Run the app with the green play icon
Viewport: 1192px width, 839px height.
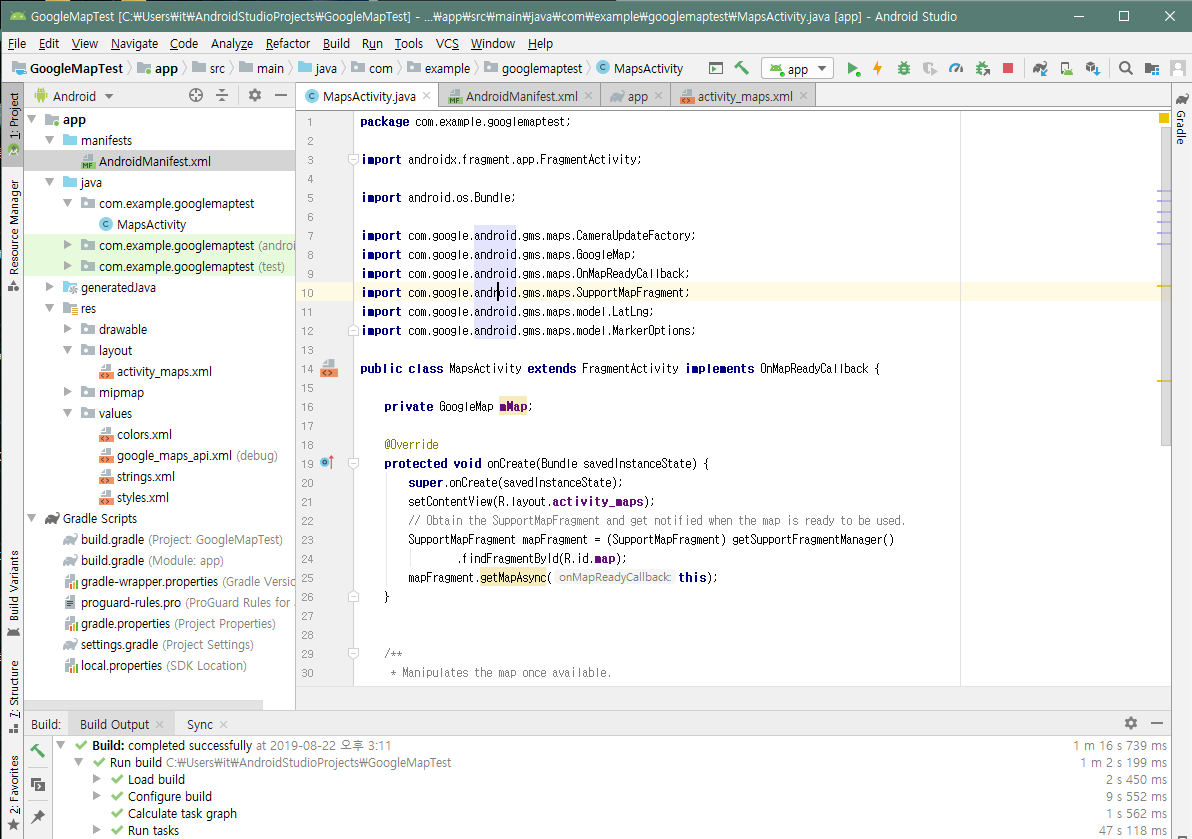click(853, 69)
